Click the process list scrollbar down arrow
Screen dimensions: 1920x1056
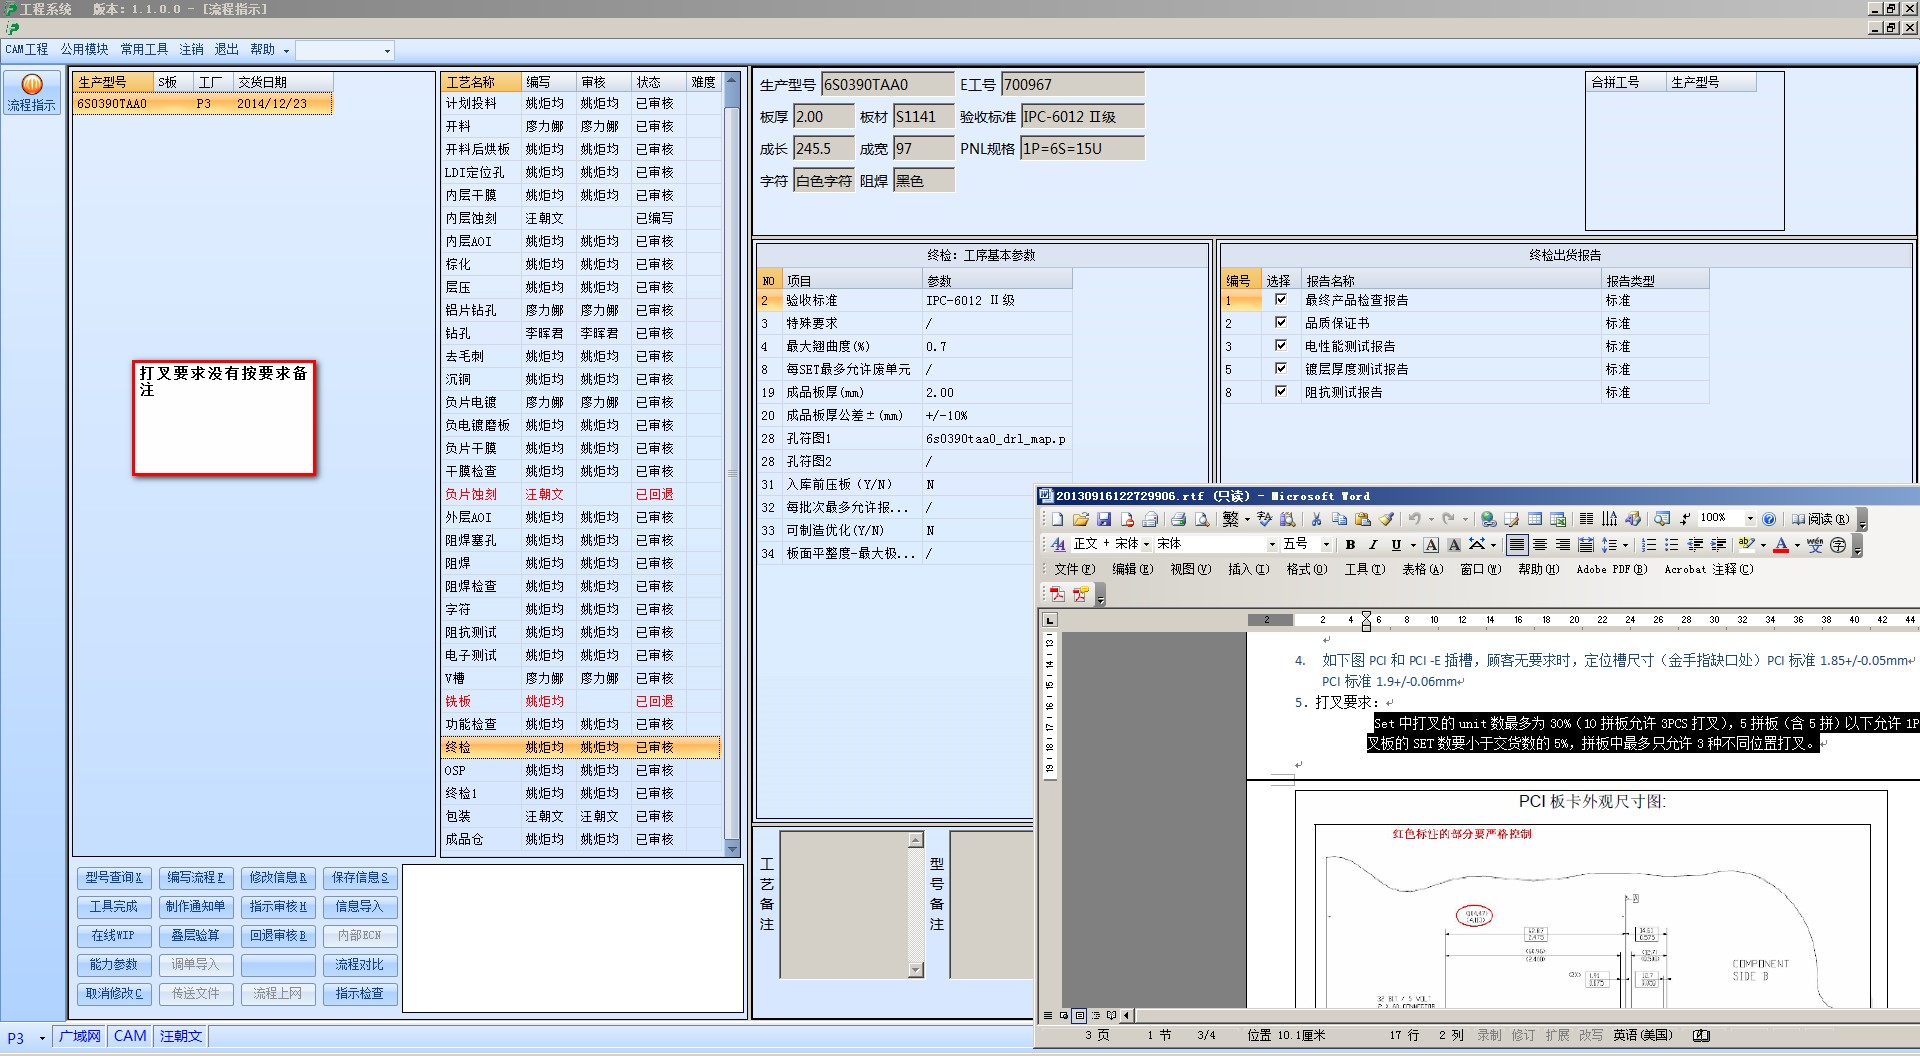732,849
